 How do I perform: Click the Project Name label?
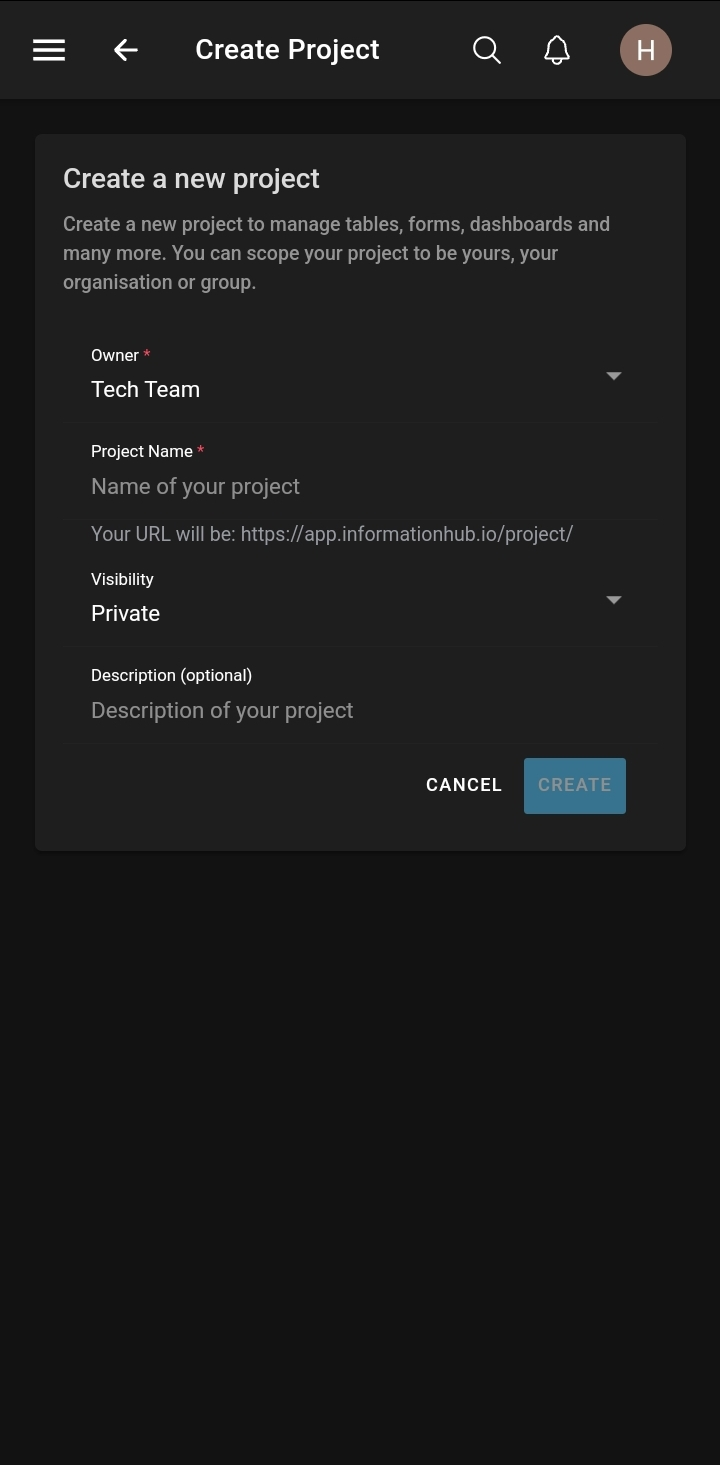point(142,451)
